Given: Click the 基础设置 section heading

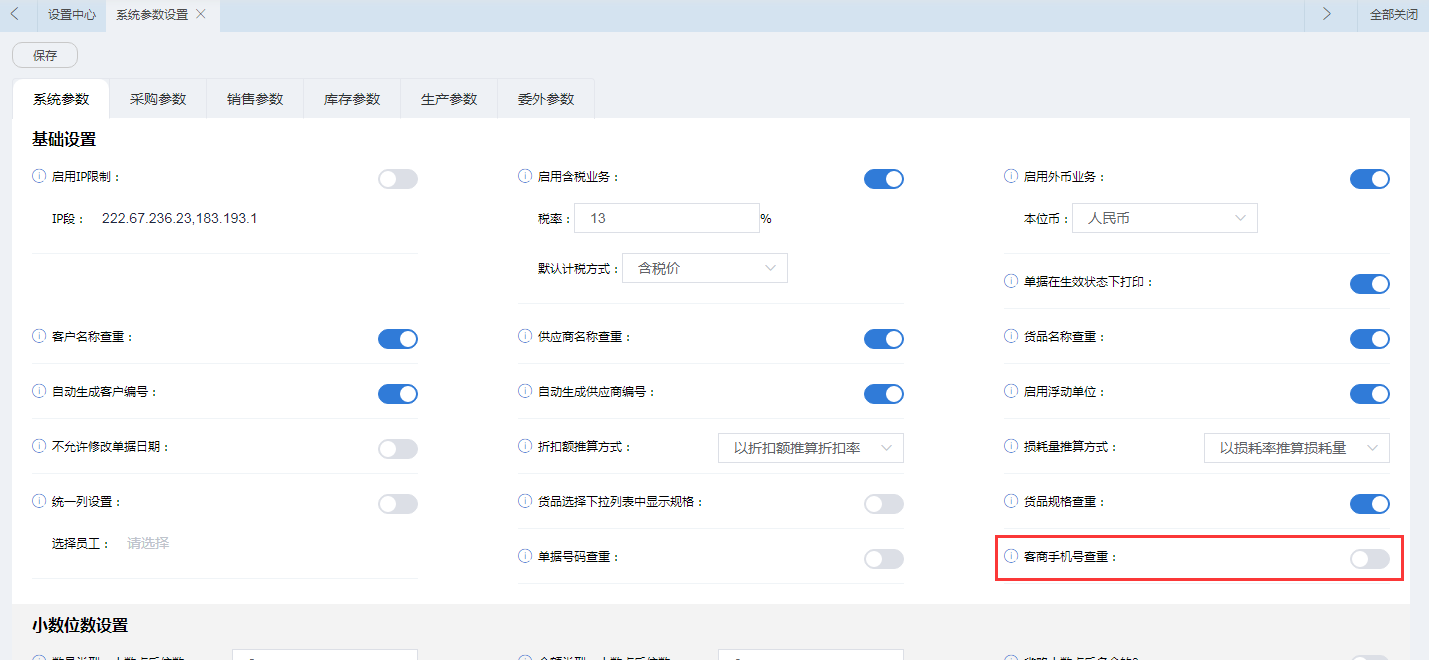Looking at the screenshot, I should point(64,139).
